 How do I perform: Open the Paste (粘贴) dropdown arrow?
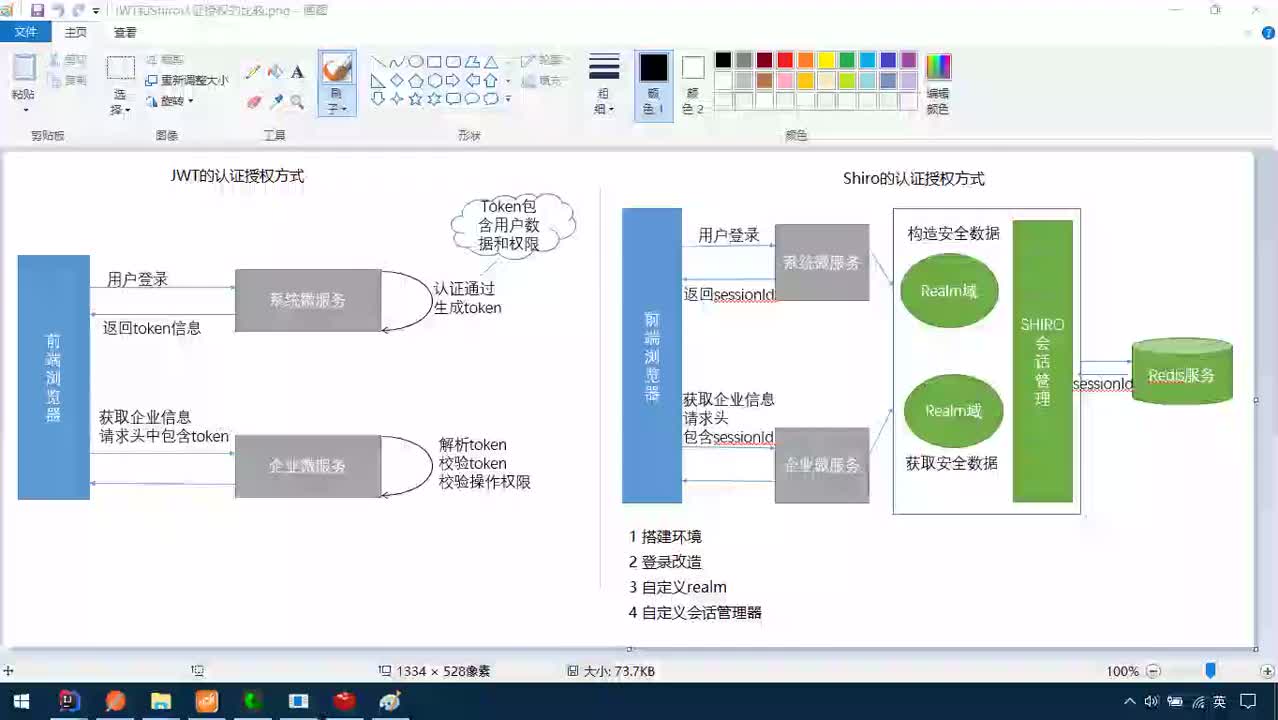(24, 109)
